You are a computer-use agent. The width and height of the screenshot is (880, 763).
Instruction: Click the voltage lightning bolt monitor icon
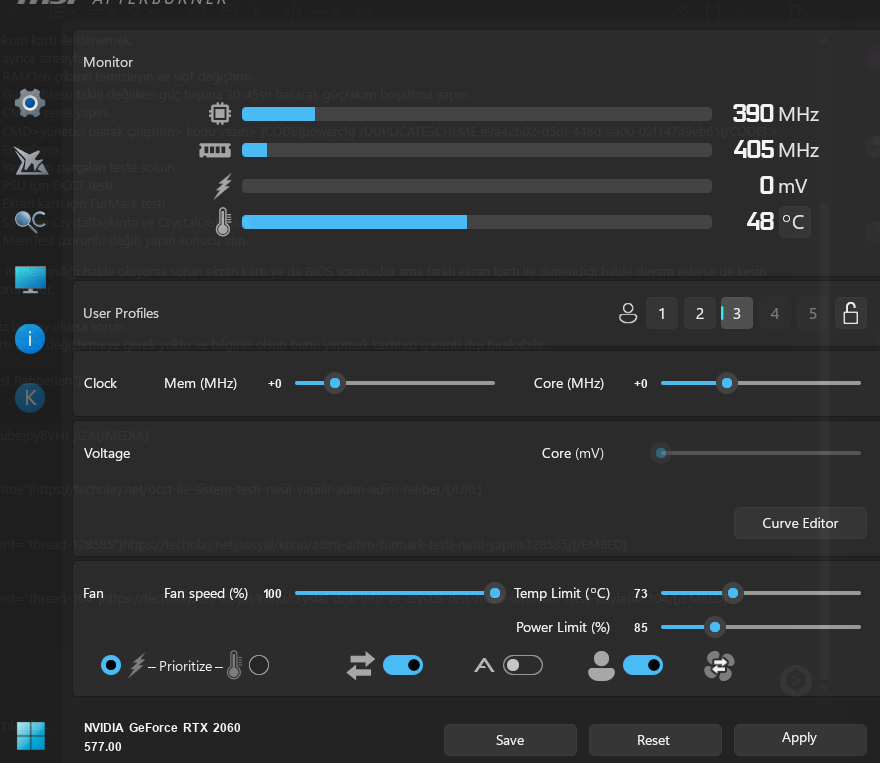223,186
